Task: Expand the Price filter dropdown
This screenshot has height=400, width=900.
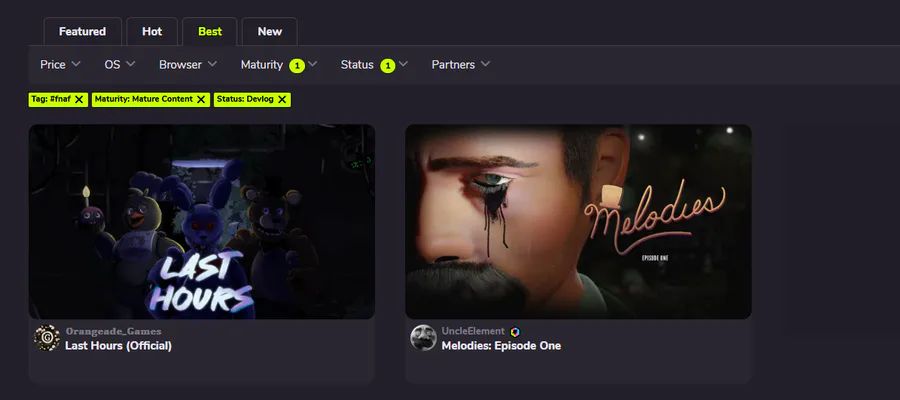Action: [x=60, y=65]
